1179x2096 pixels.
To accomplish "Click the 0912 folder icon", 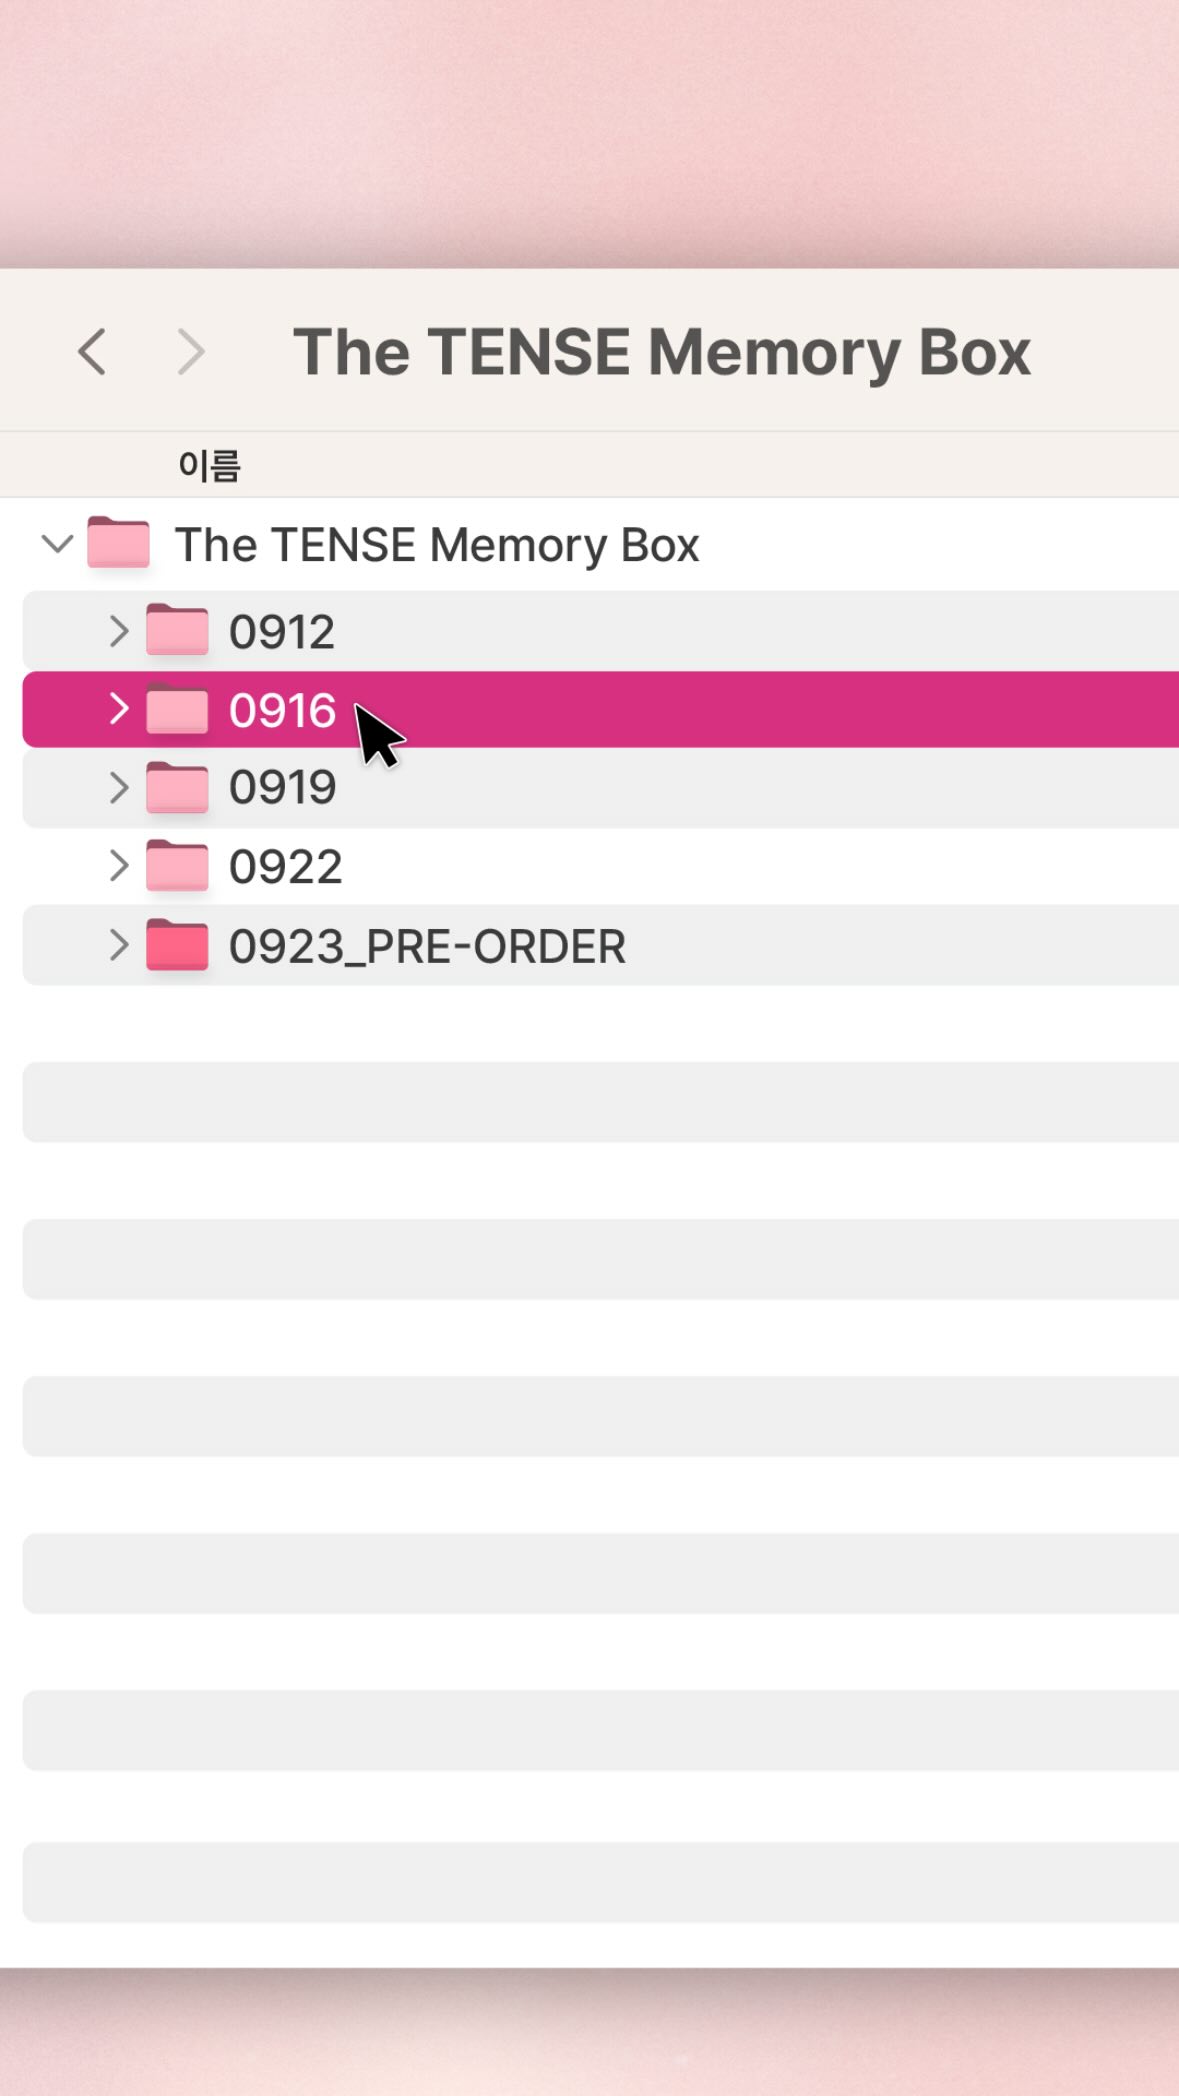I will pos(177,630).
